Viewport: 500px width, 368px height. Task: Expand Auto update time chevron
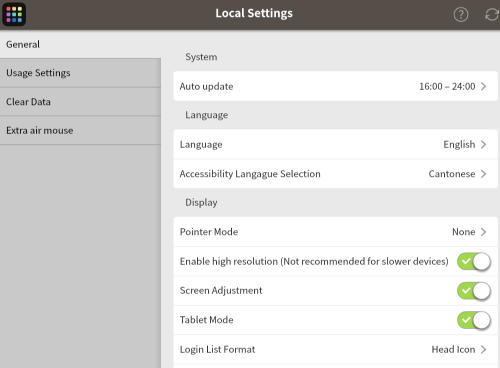pos(484,86)
